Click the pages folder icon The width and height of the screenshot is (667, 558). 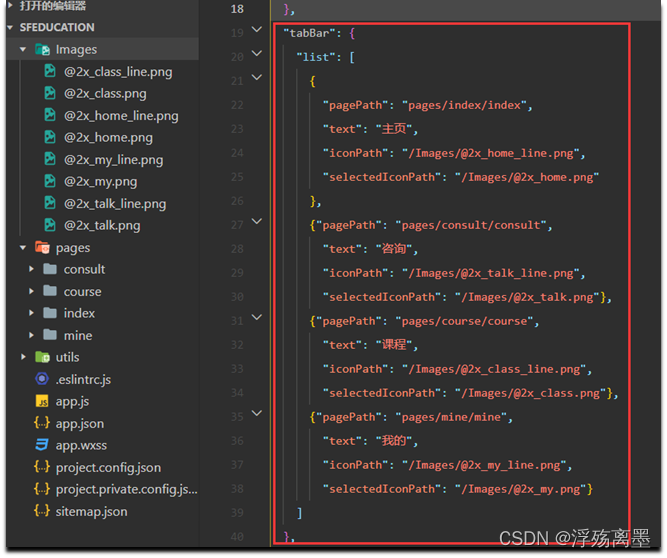43,247
